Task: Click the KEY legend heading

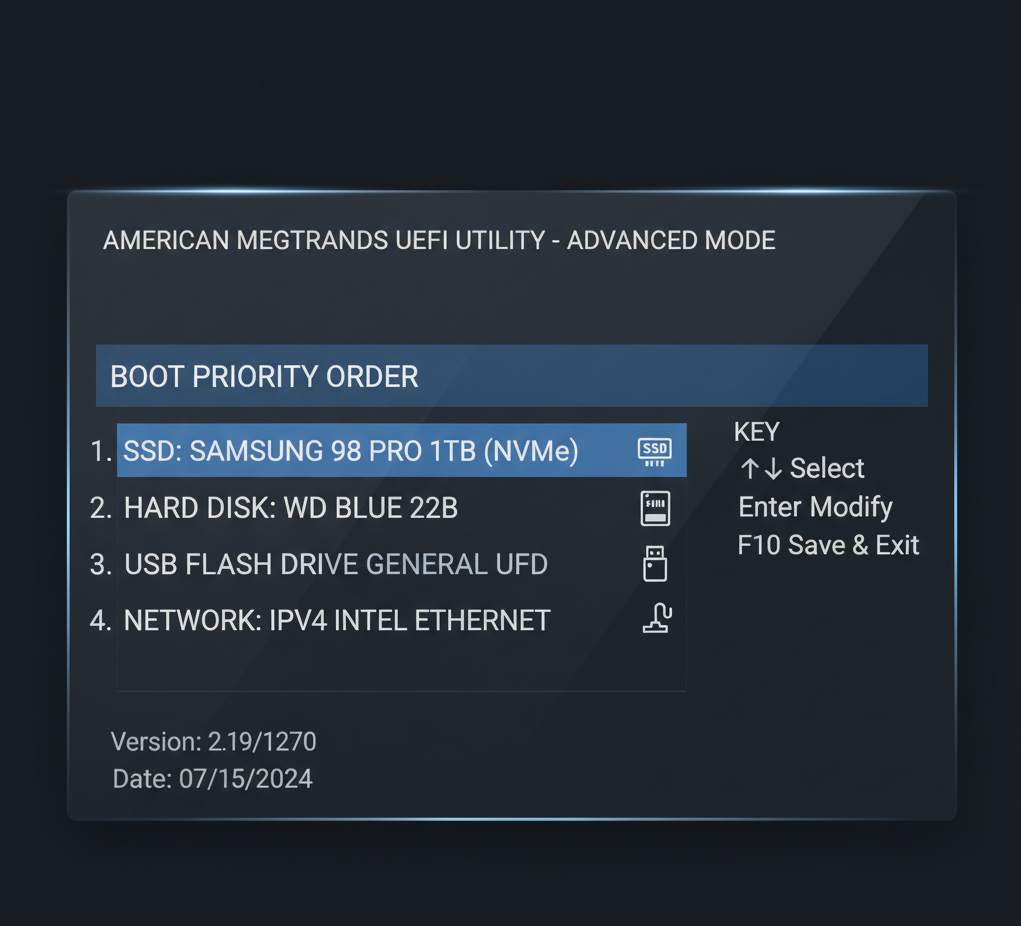Action: [757, 432]
